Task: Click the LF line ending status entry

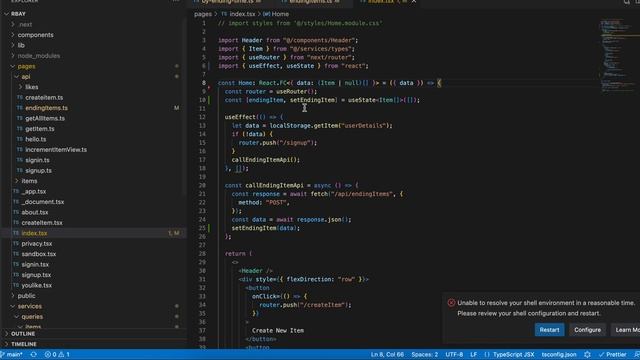Action: point(473,354)
